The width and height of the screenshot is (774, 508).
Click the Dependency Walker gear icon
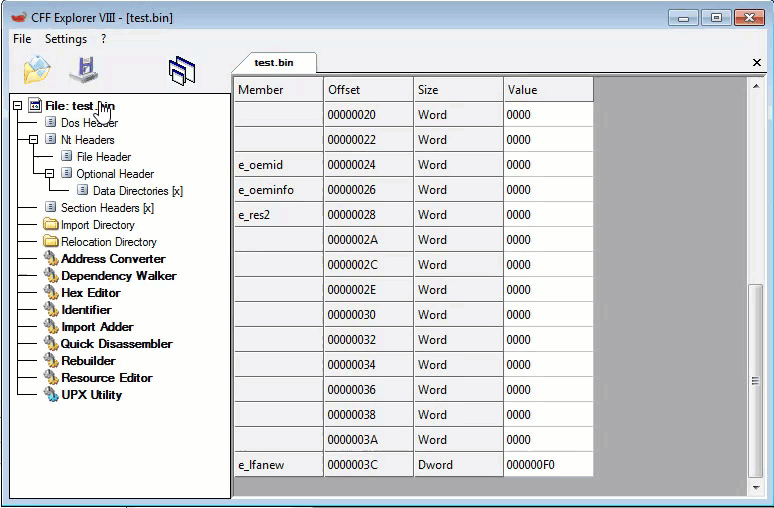coord(51,275)
